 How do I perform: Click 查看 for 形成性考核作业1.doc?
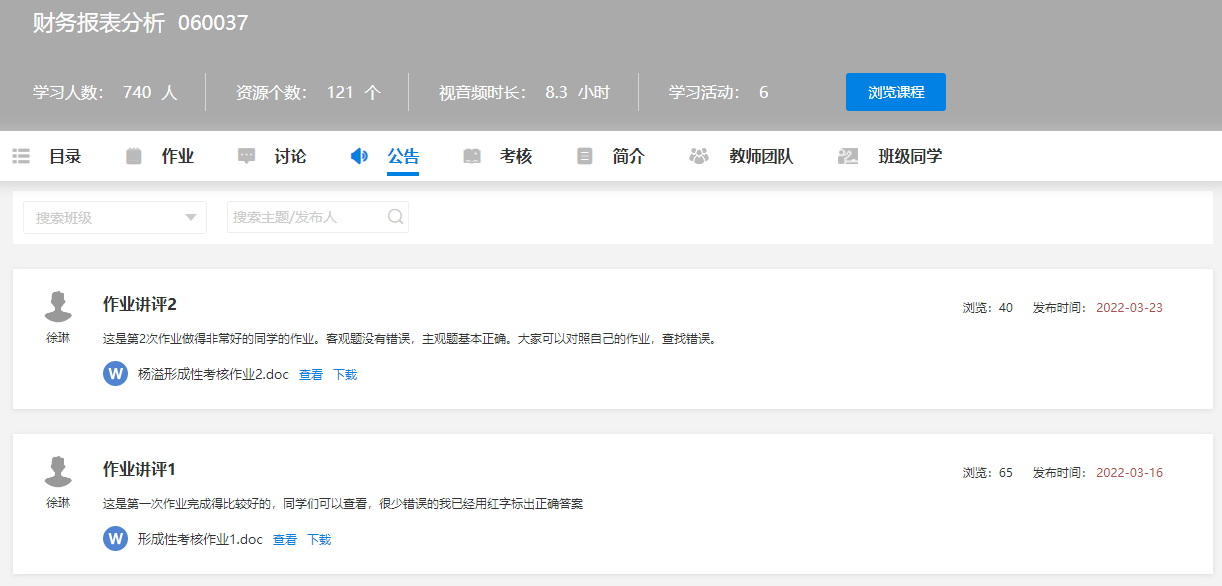pos(285,540)
